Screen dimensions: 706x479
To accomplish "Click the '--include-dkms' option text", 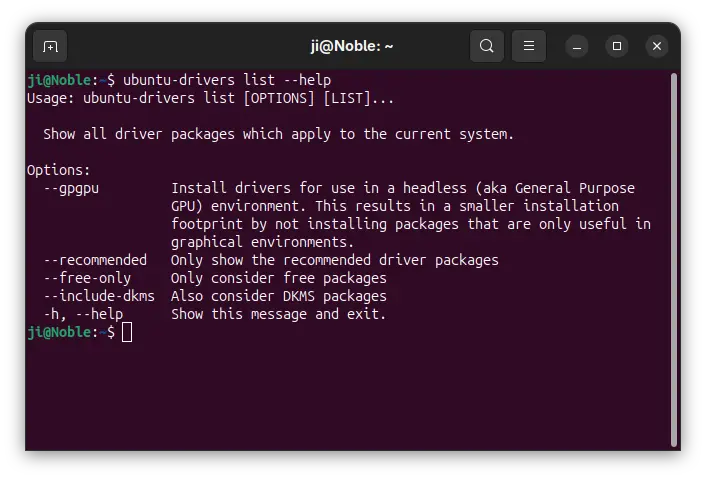I will tap(99, 296).
